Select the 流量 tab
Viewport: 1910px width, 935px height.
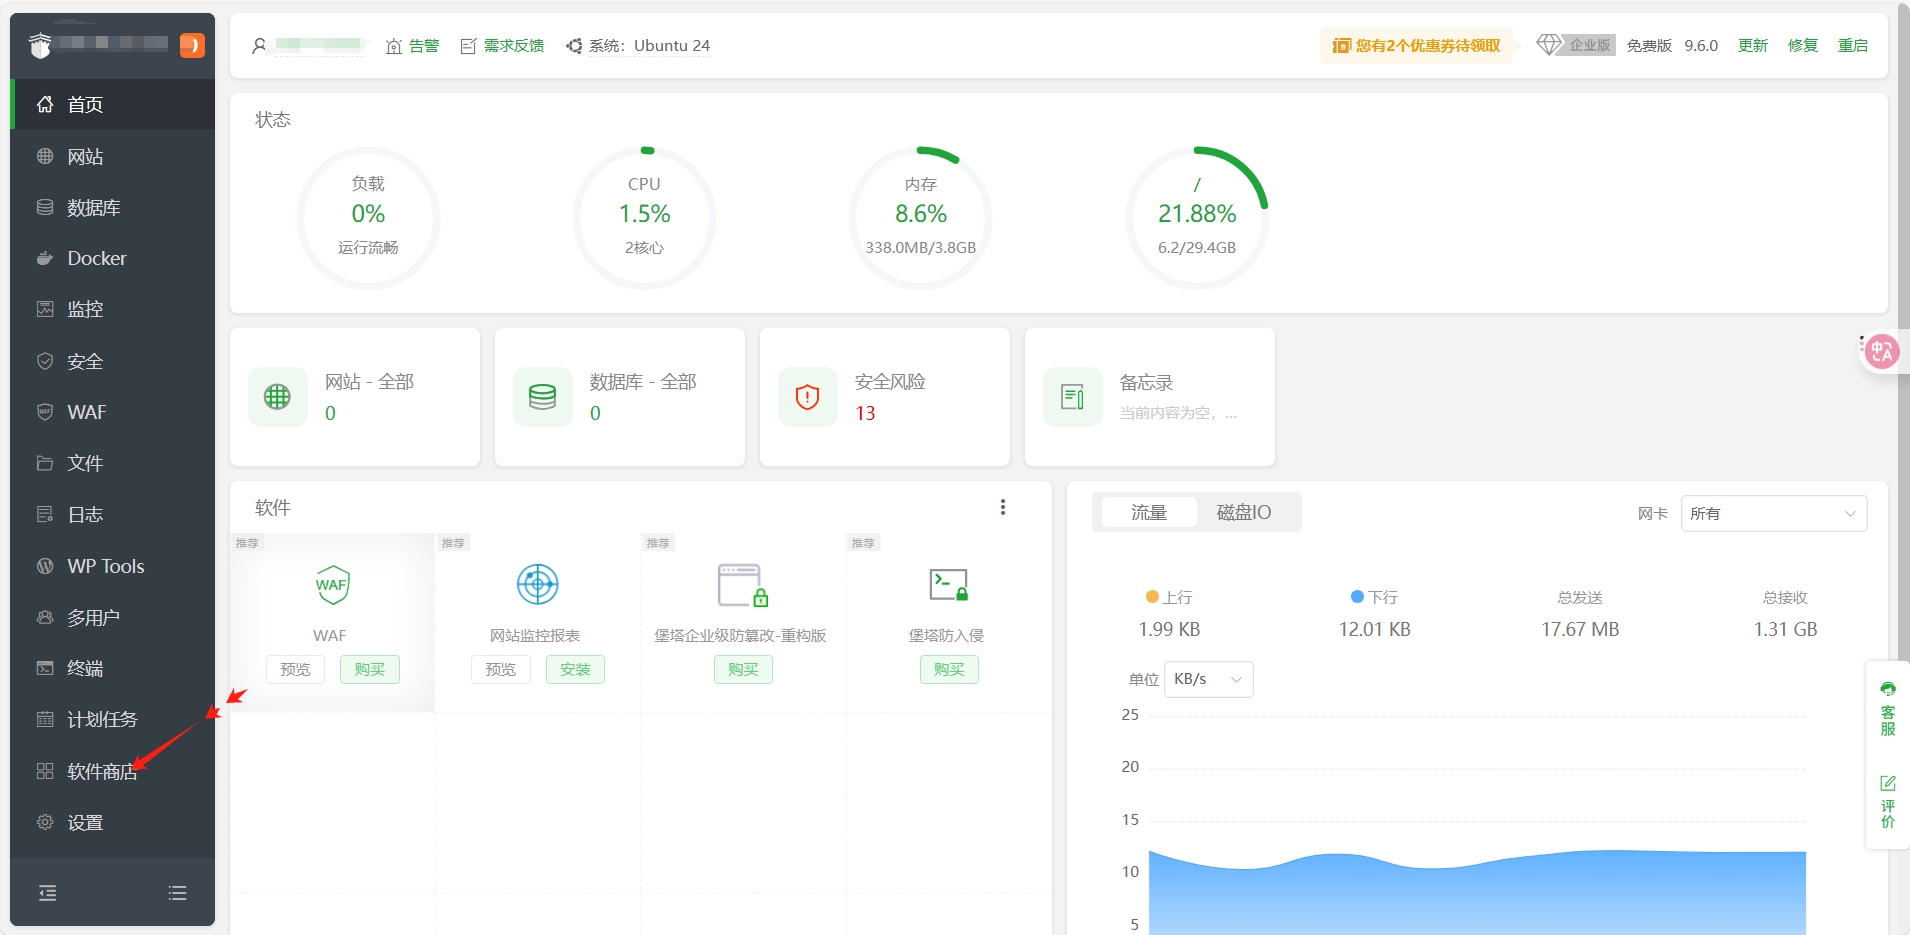pos(1149,512)
